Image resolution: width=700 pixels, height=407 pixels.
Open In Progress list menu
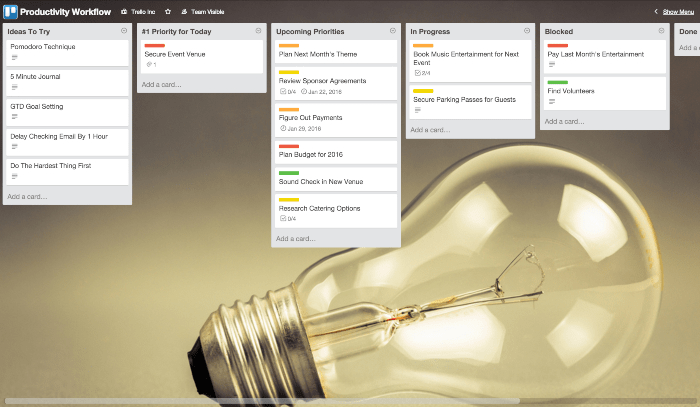pos(527,31)
